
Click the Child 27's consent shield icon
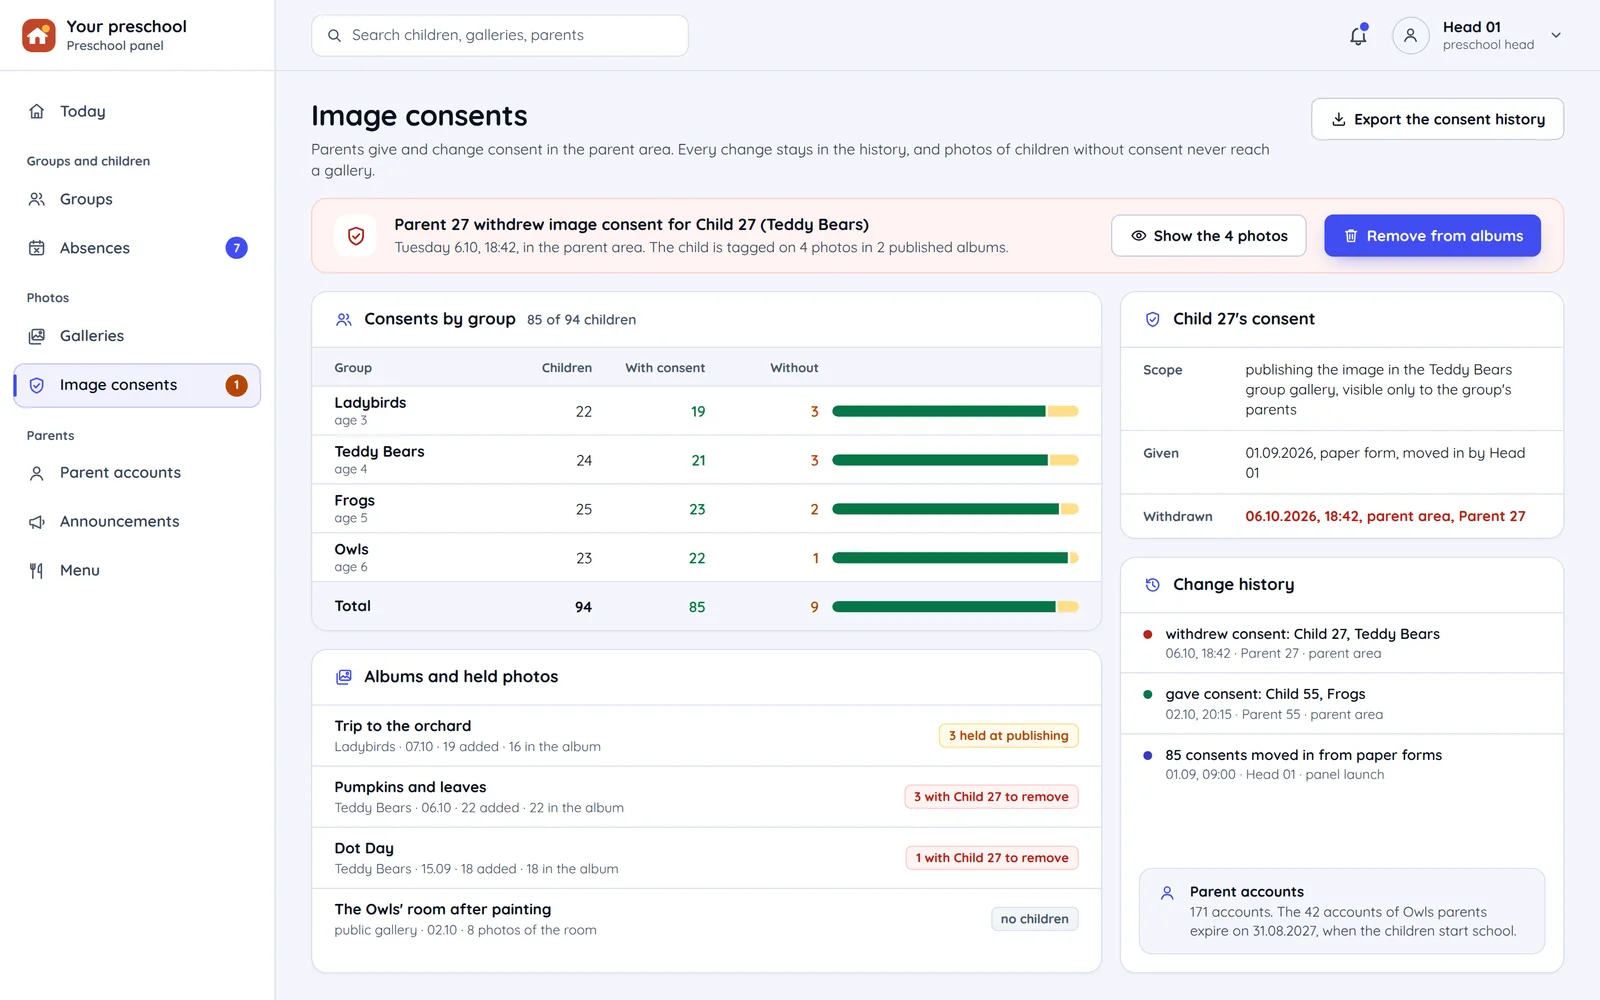click(1153, 320)
